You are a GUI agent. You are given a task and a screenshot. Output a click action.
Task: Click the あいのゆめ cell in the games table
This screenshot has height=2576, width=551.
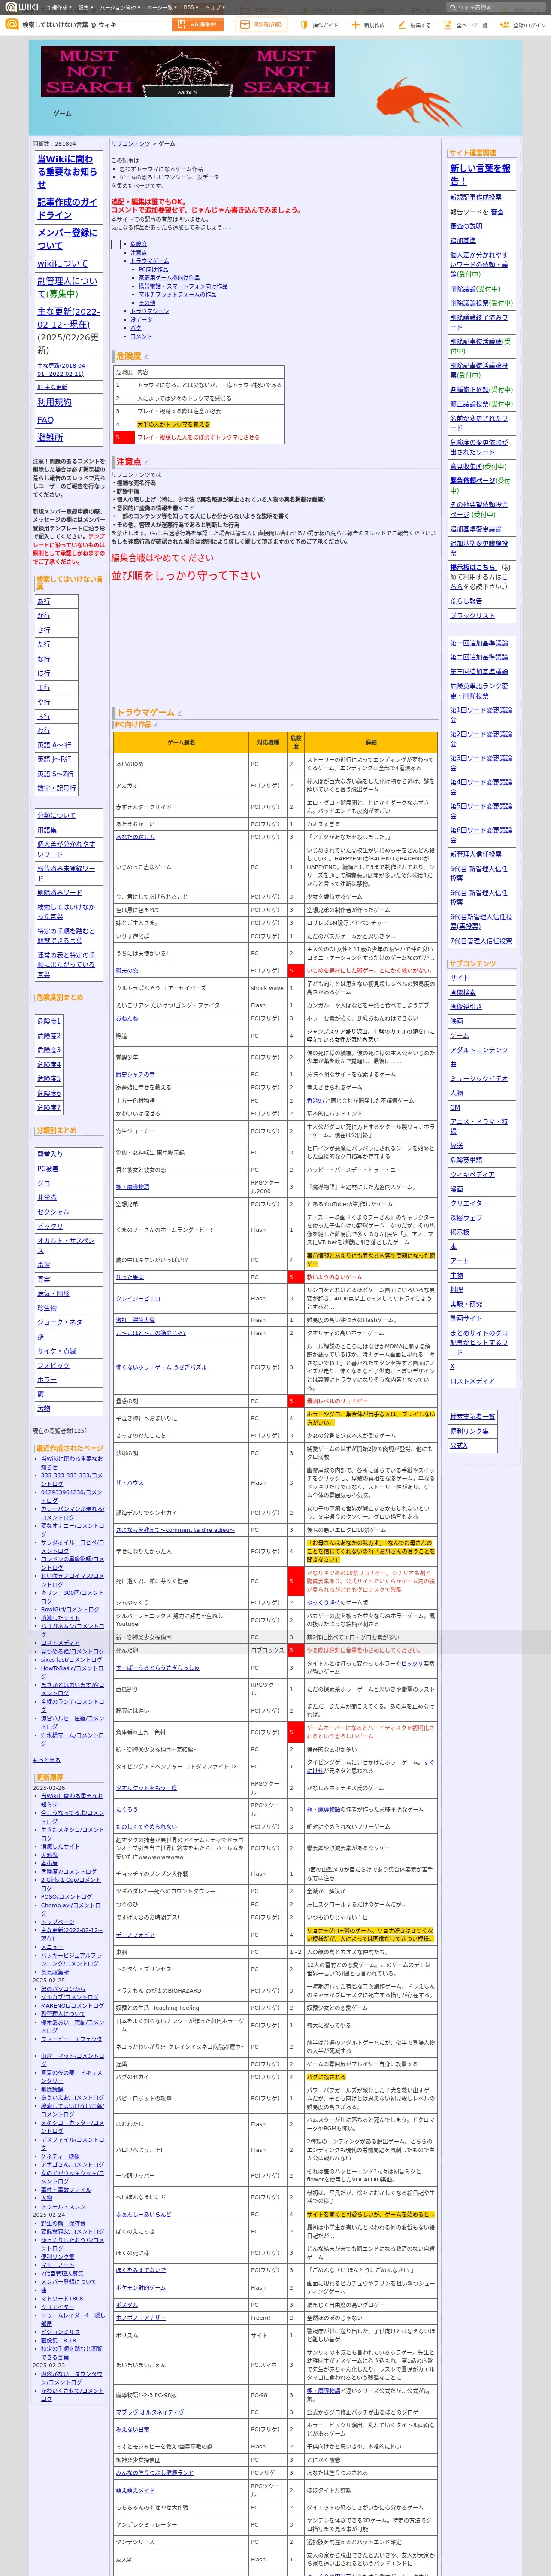pos(181,764)
